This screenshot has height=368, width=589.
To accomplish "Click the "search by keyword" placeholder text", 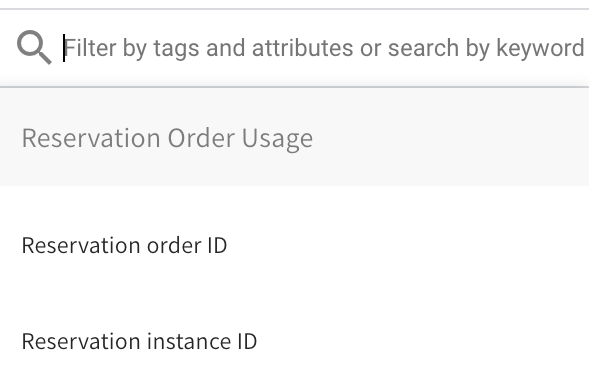I will (x=486, y=48).
